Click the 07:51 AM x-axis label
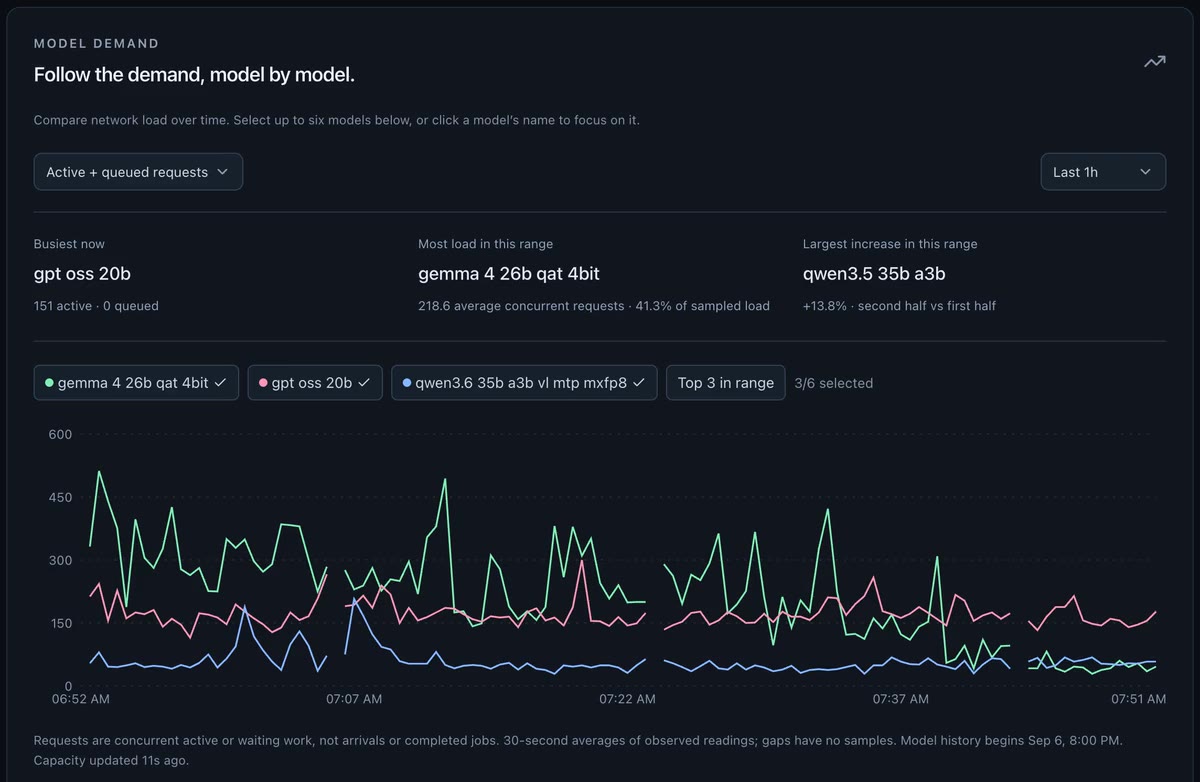The image size is (1200, 782). pos(1138,699)
